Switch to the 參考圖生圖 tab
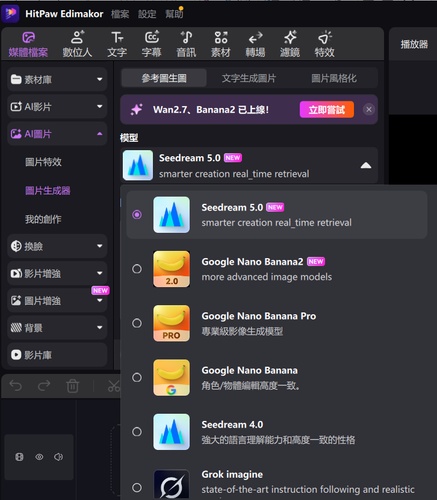Screen dimensions: 437x500 coord(164,78)
